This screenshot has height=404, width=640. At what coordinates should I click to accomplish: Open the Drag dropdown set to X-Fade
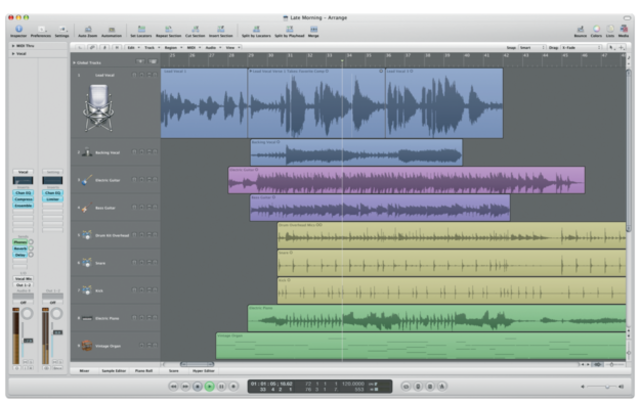(581, 48)
